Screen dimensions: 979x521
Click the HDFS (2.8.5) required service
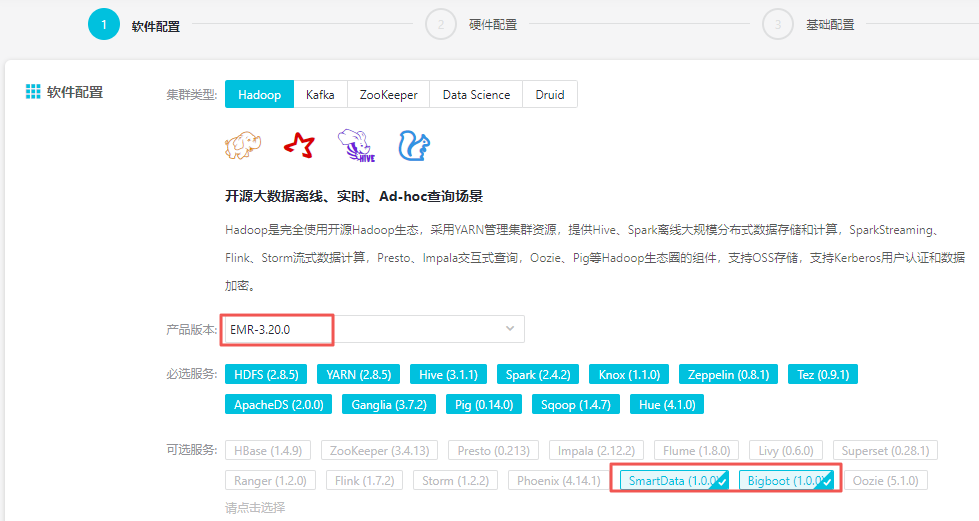[266, 374]
